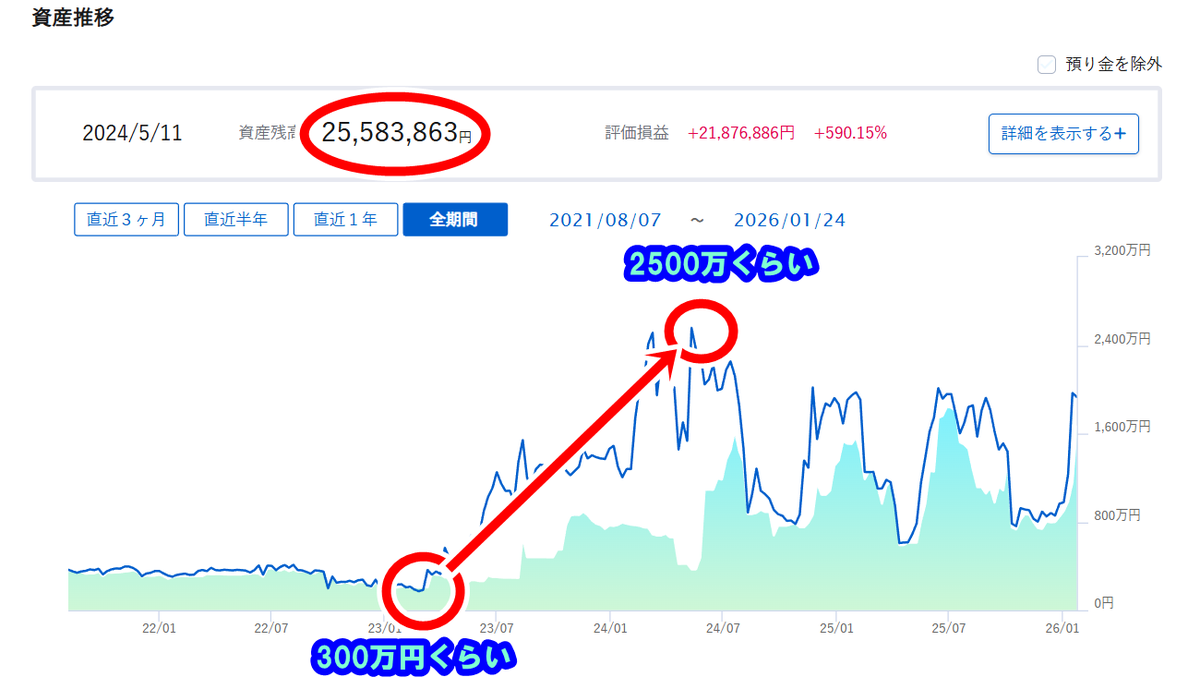
Task: Select the 全期間 period tab
Action: click(x=455, y=220)
